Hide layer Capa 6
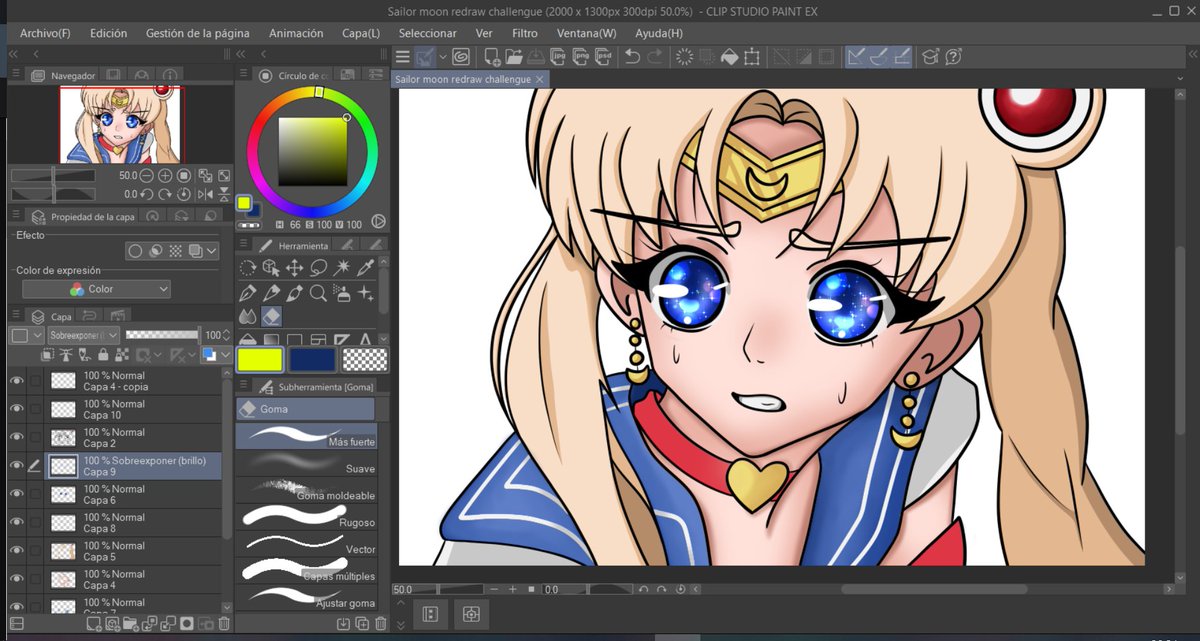The width and height of the screenshot is (1200, 641). [15, 494]
